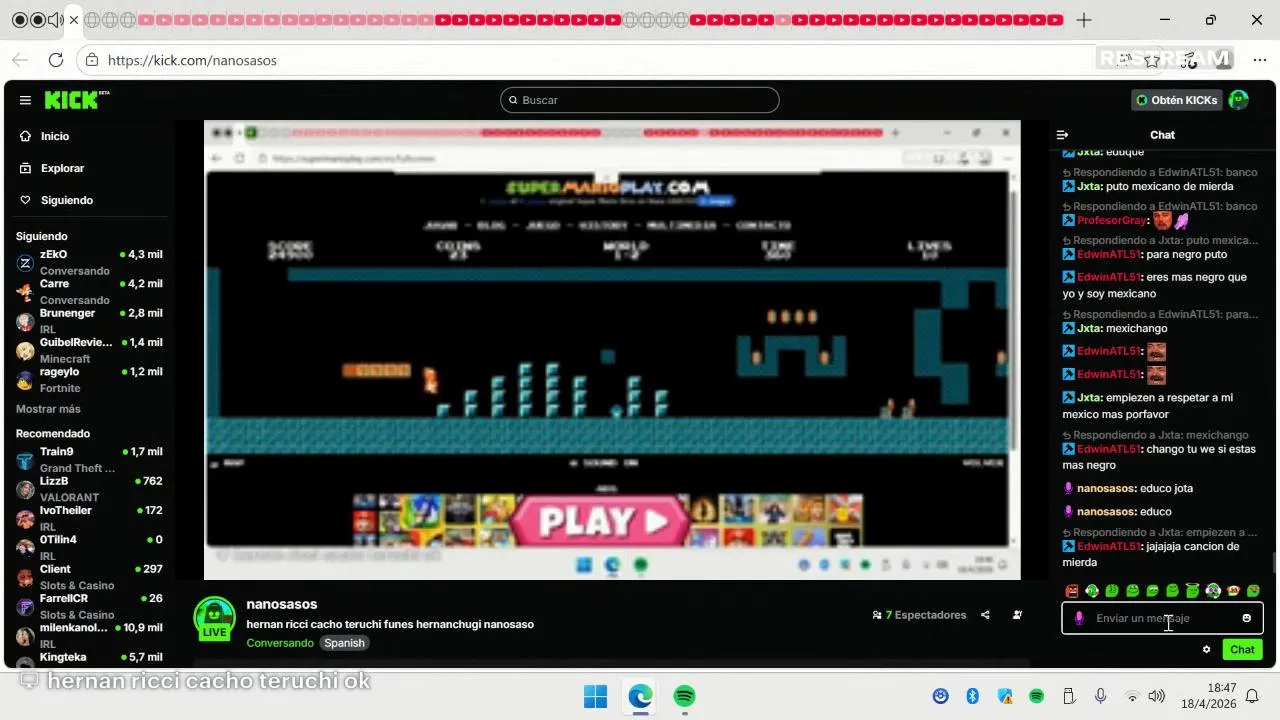Viewport: 1280px width, 720px height.
Task: Open the Conversando category link under title
Action: 280,643
